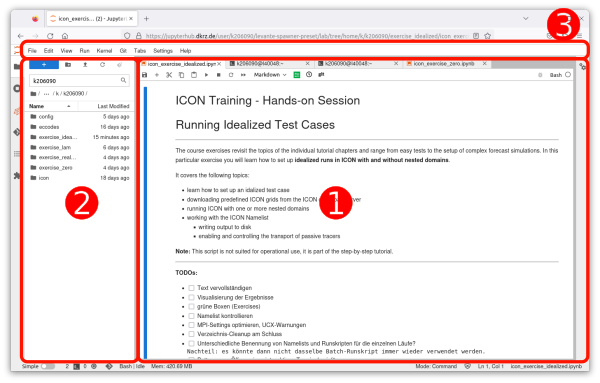This screenshot has height=383, width=600.
Task: Bookmark page with Firefox star icon
Action: click(x=488, y=36)
